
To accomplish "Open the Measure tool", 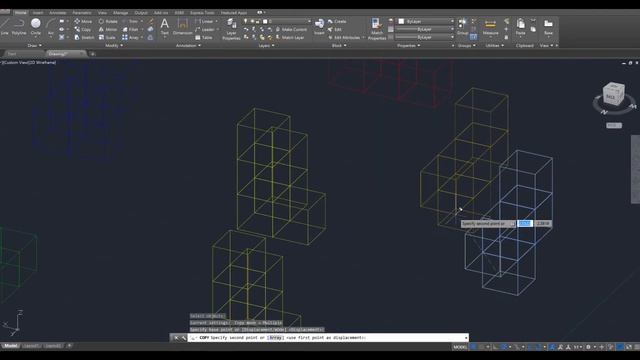I will [490, 27].
